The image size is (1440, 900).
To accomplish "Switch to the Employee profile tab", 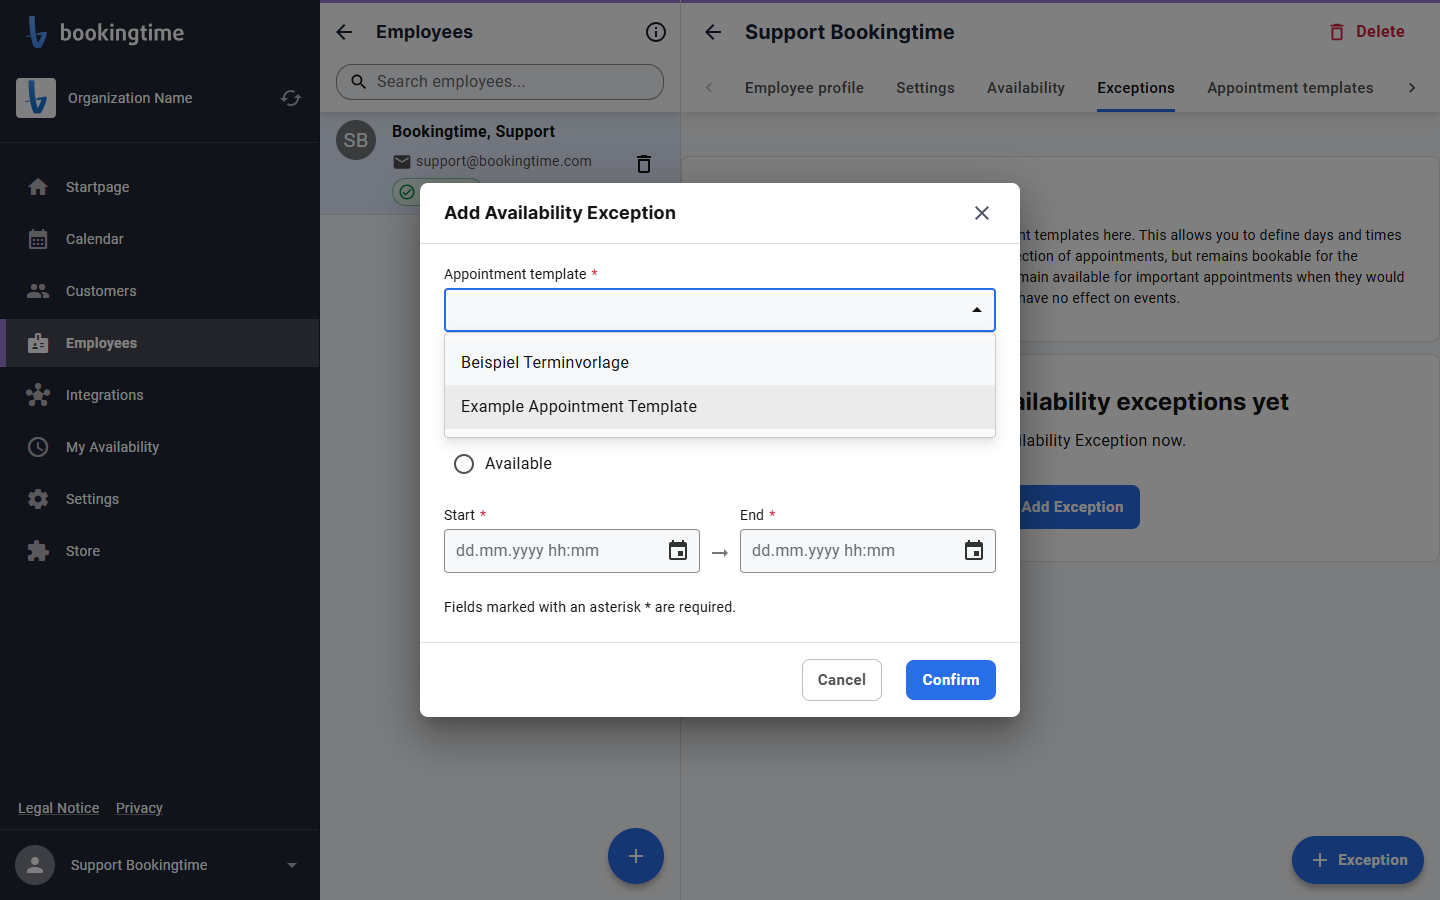I will [804, 88].
